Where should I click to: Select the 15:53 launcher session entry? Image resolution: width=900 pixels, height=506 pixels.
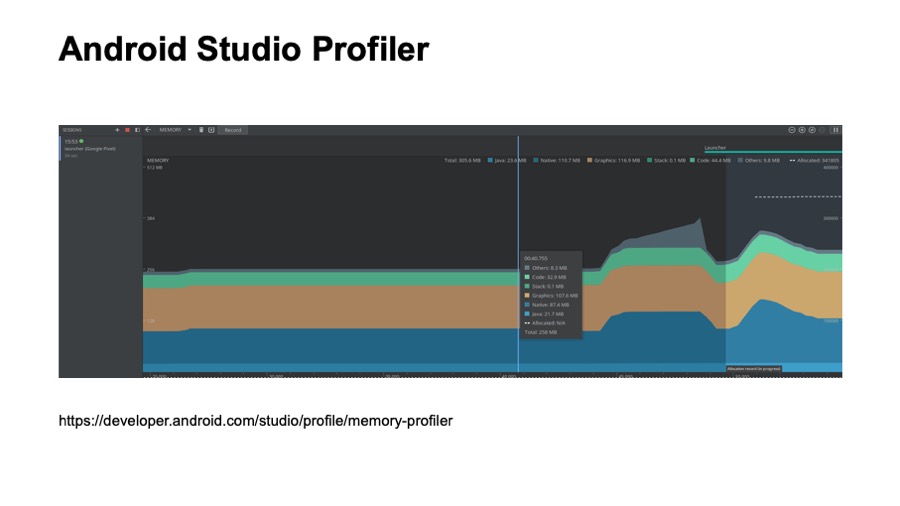point(90,147)
